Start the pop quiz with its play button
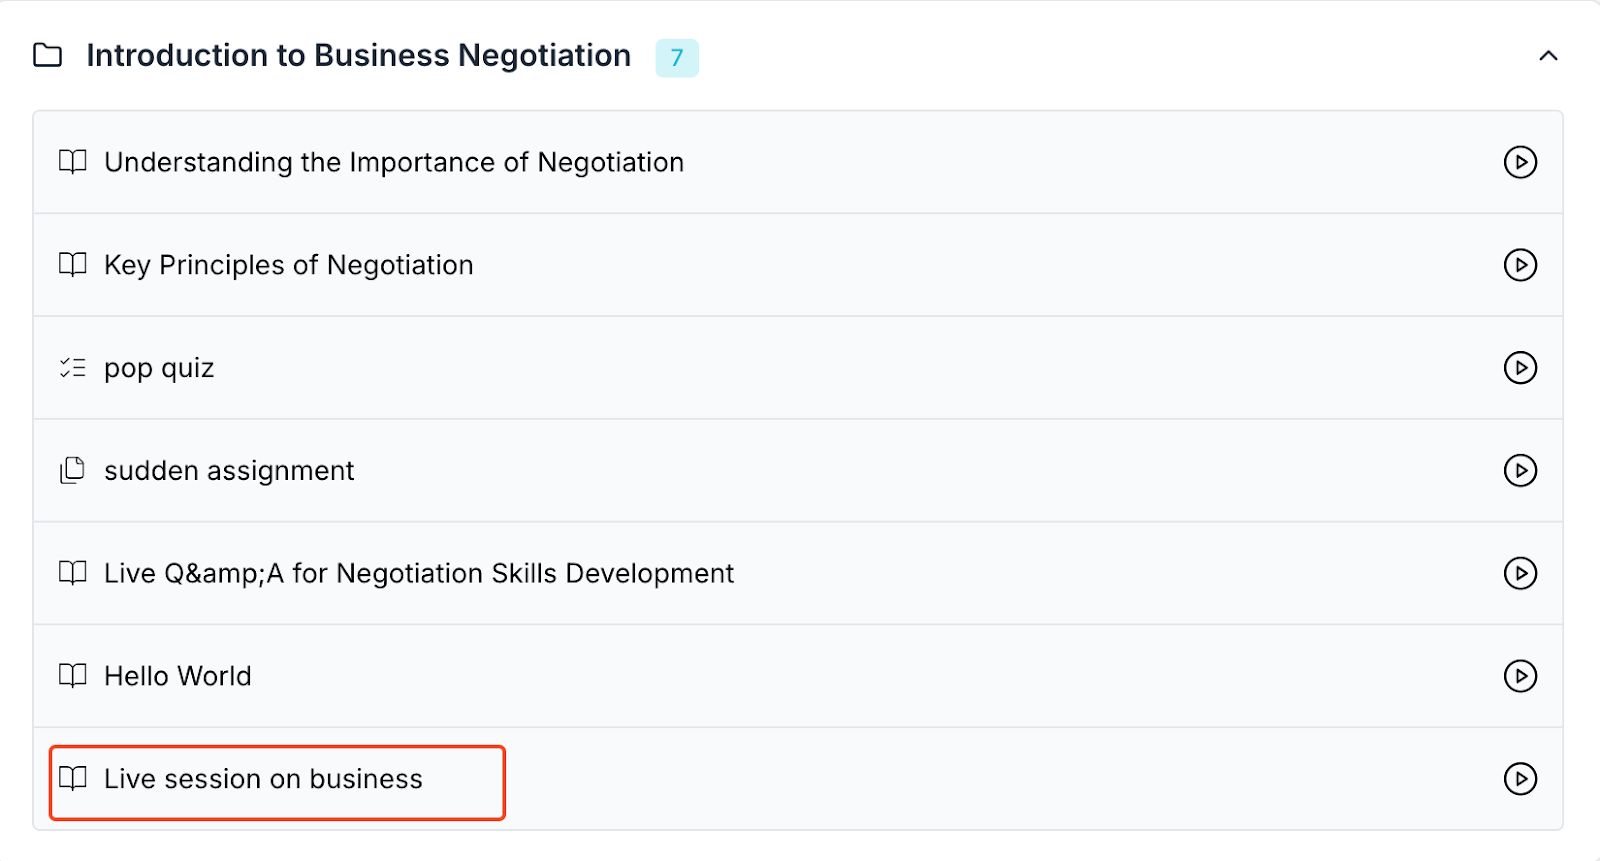This screenshot has height=861, width=1600. [1521, 367]
